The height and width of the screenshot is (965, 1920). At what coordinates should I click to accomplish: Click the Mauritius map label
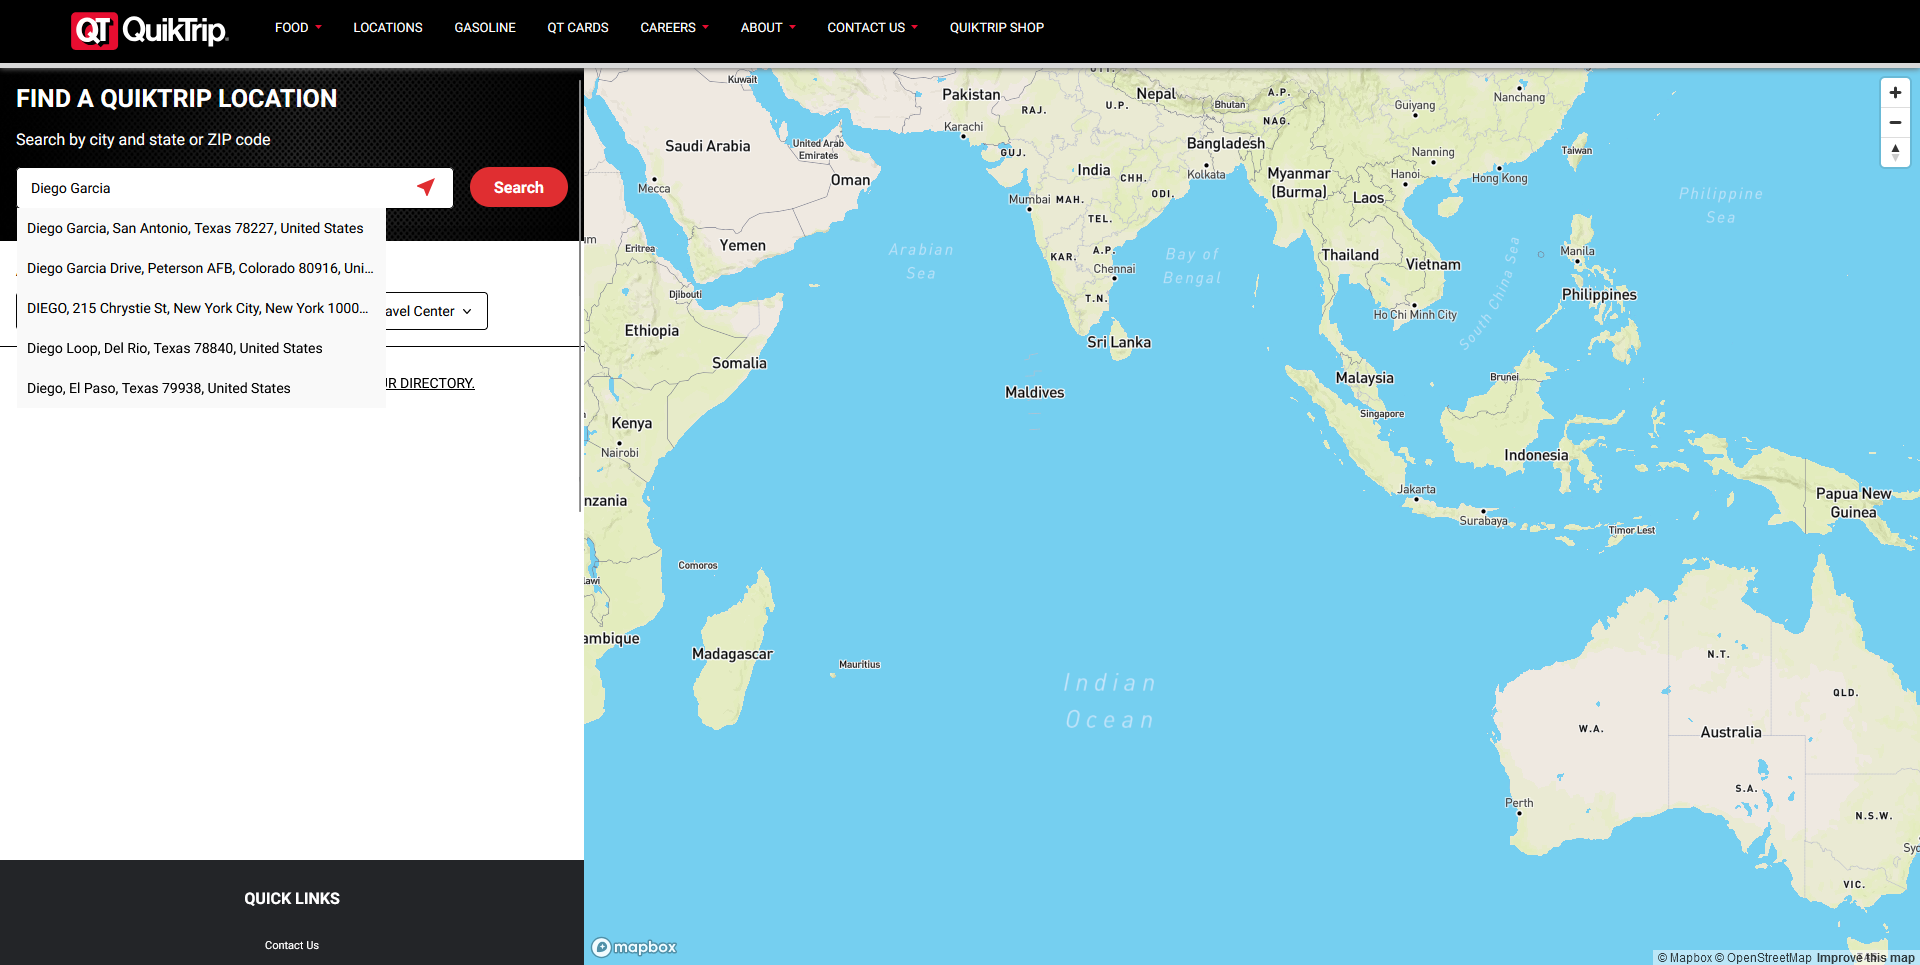pyautogui.click(x=859, y=664)
